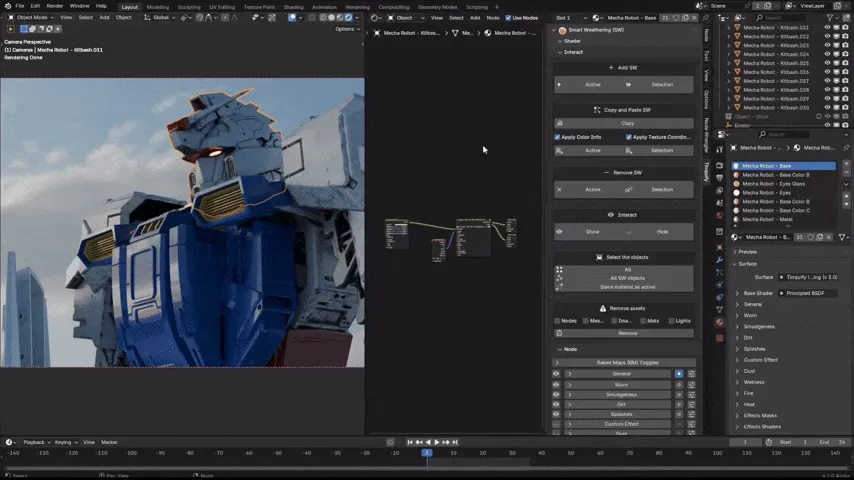Open node editor Object type dropdown
The height and width of the screenshot is (480, 854).
[x=405, y=17]
